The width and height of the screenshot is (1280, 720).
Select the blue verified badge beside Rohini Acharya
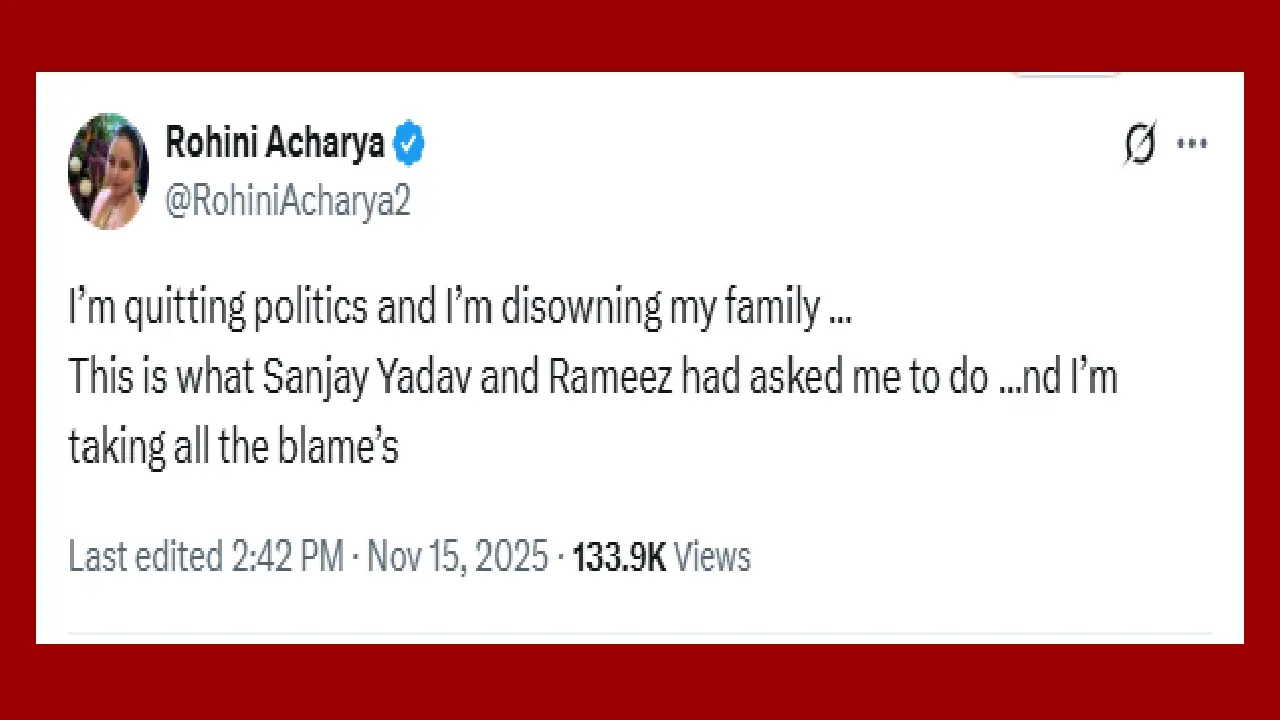(x=408, y=143)
